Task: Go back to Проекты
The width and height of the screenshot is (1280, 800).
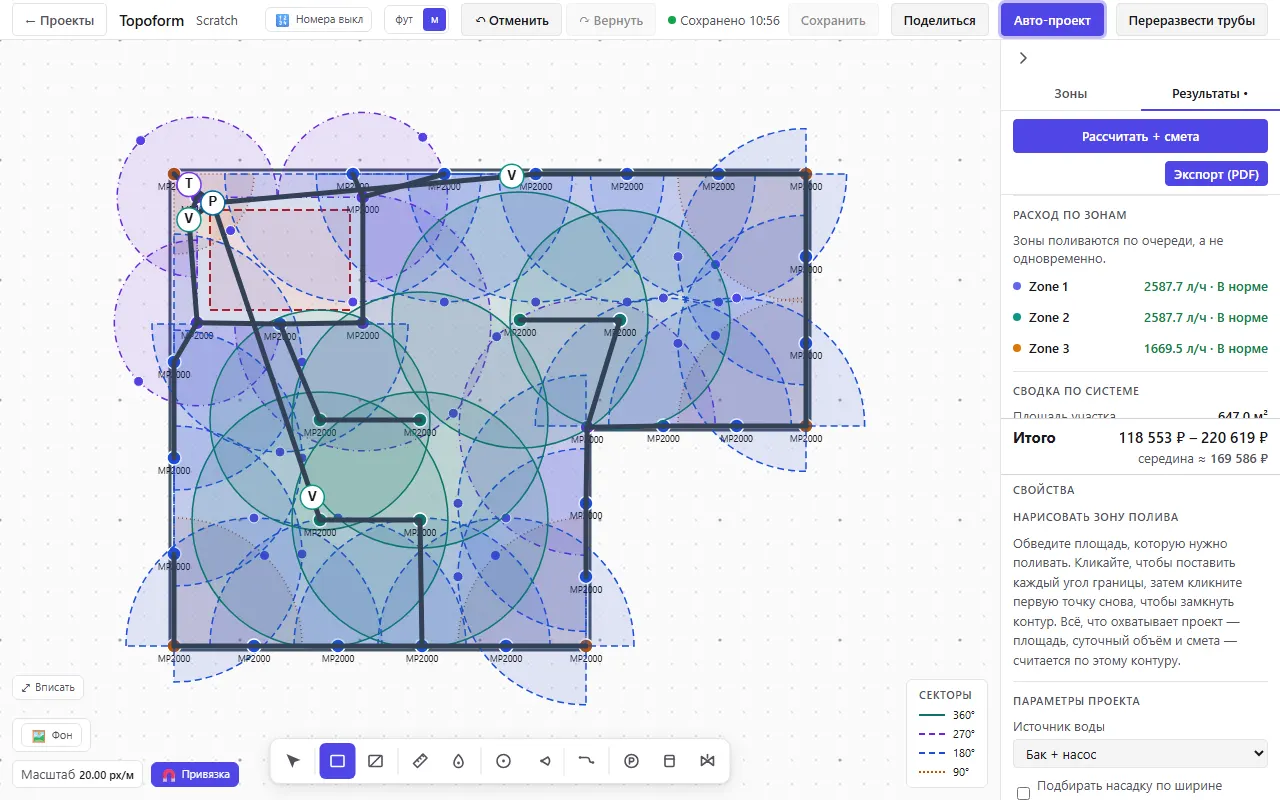Action: pyautogui.click(x=60, y=20)
